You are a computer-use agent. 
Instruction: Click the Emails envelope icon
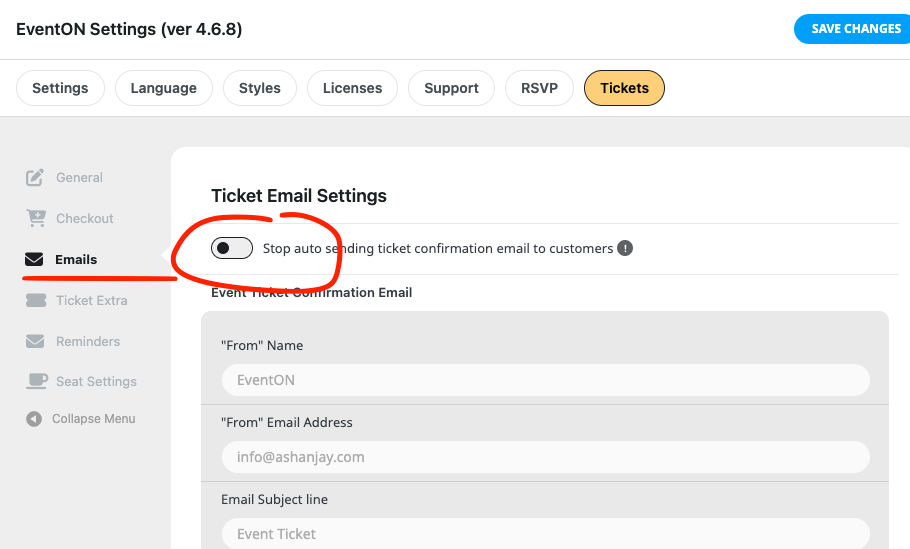tap(34, 259)
